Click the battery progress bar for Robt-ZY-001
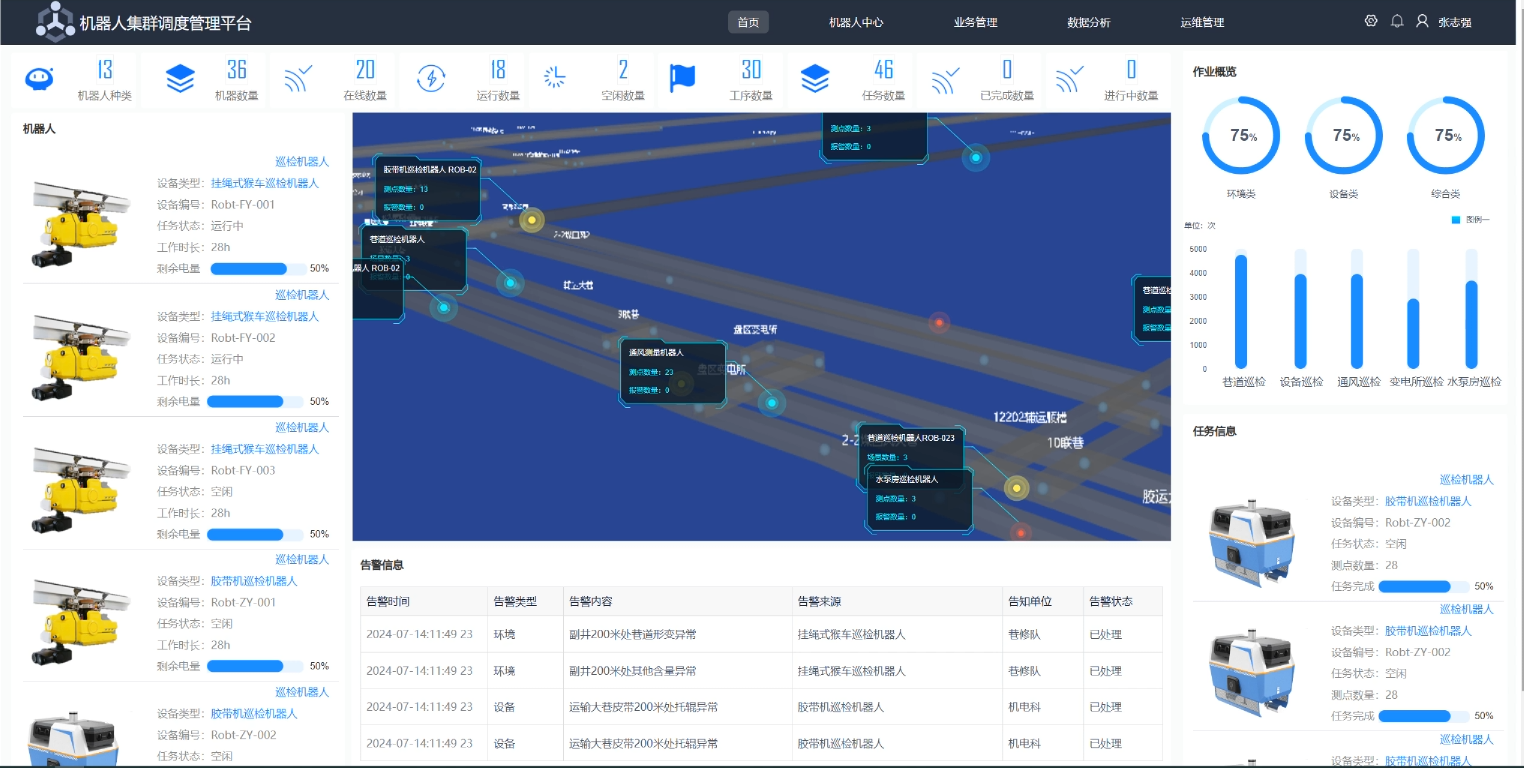 click(x=257, y=666)
